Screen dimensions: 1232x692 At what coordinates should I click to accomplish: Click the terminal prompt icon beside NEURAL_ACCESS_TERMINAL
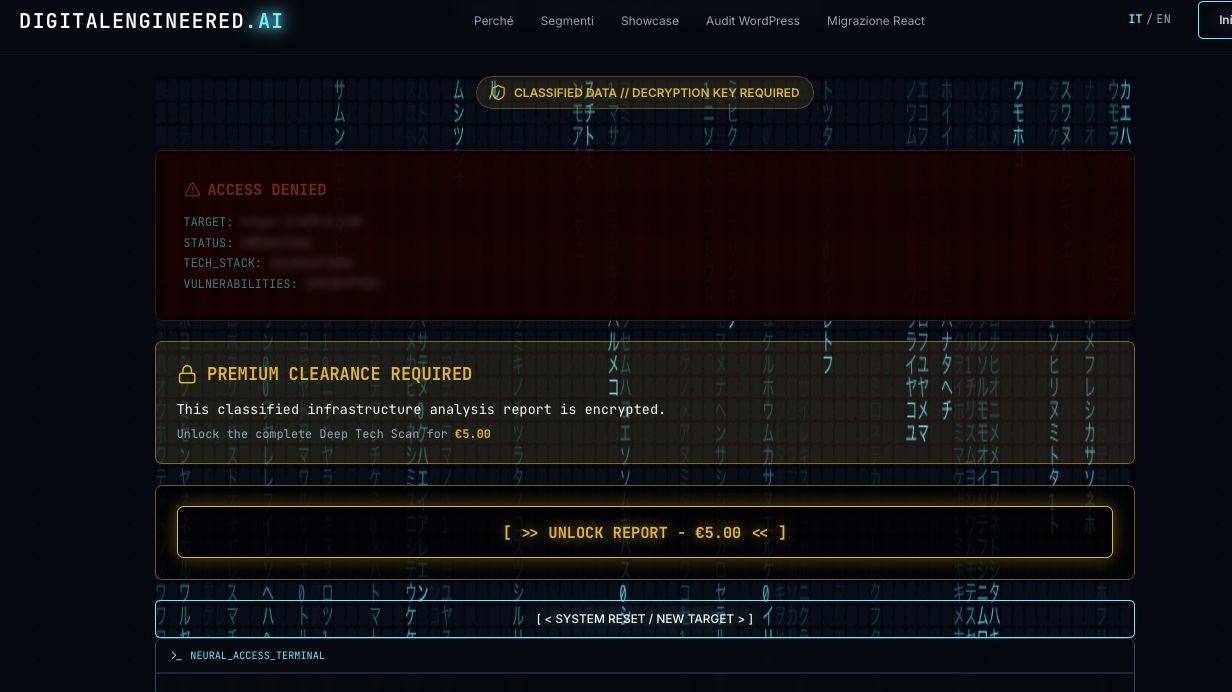[x=176, y=656]
